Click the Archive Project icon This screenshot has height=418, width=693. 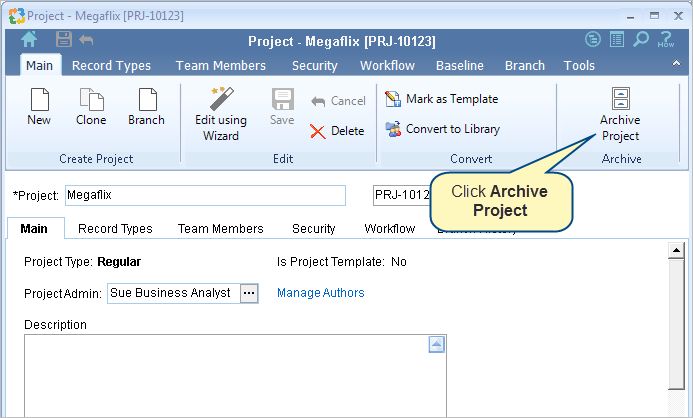tap(621, 98)
